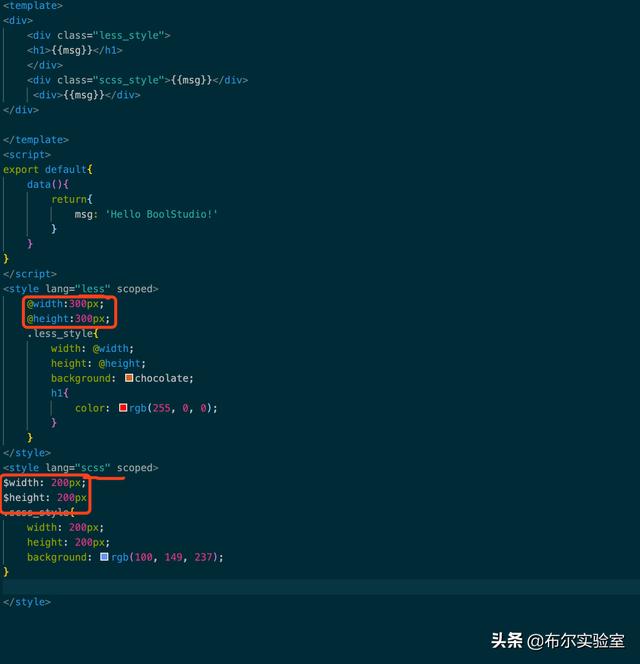Open the blue rgb(100, 149, 237) color swatch
Screen dimensions: 640x664
tap(104, 557)
